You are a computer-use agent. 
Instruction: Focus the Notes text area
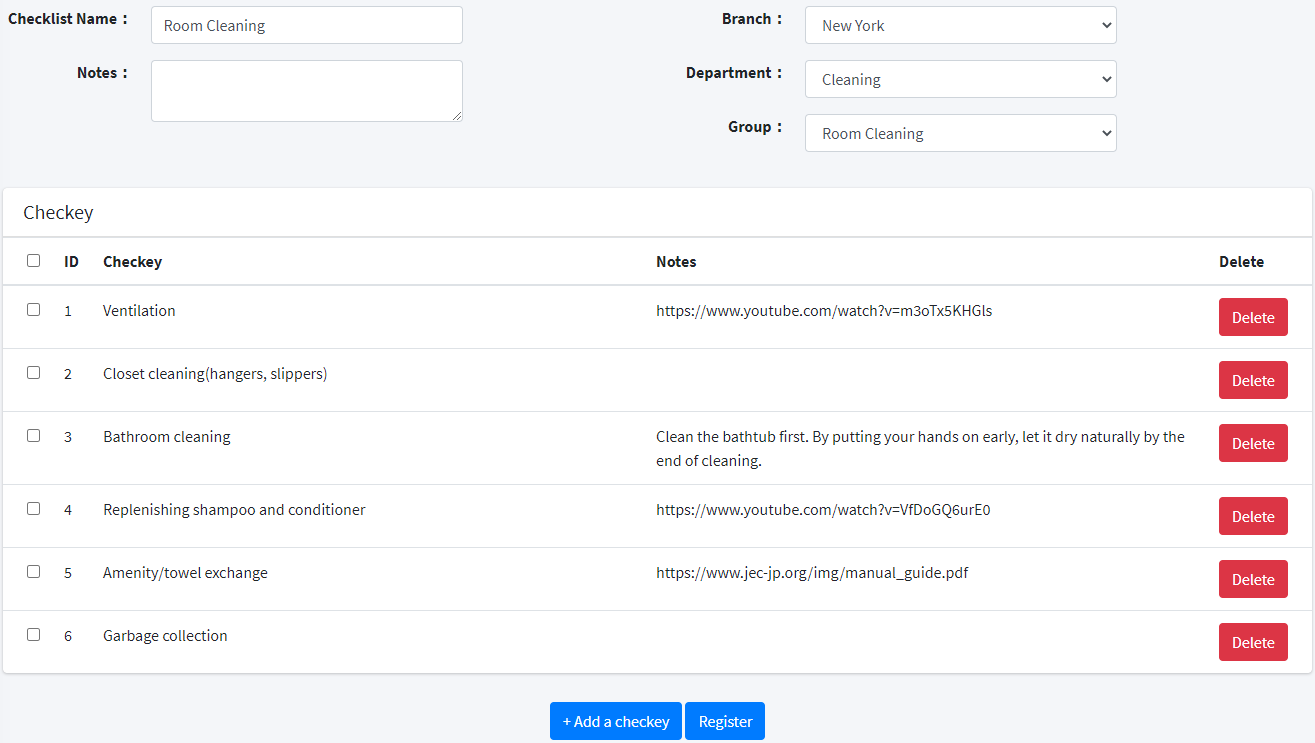tap(306, 91)
